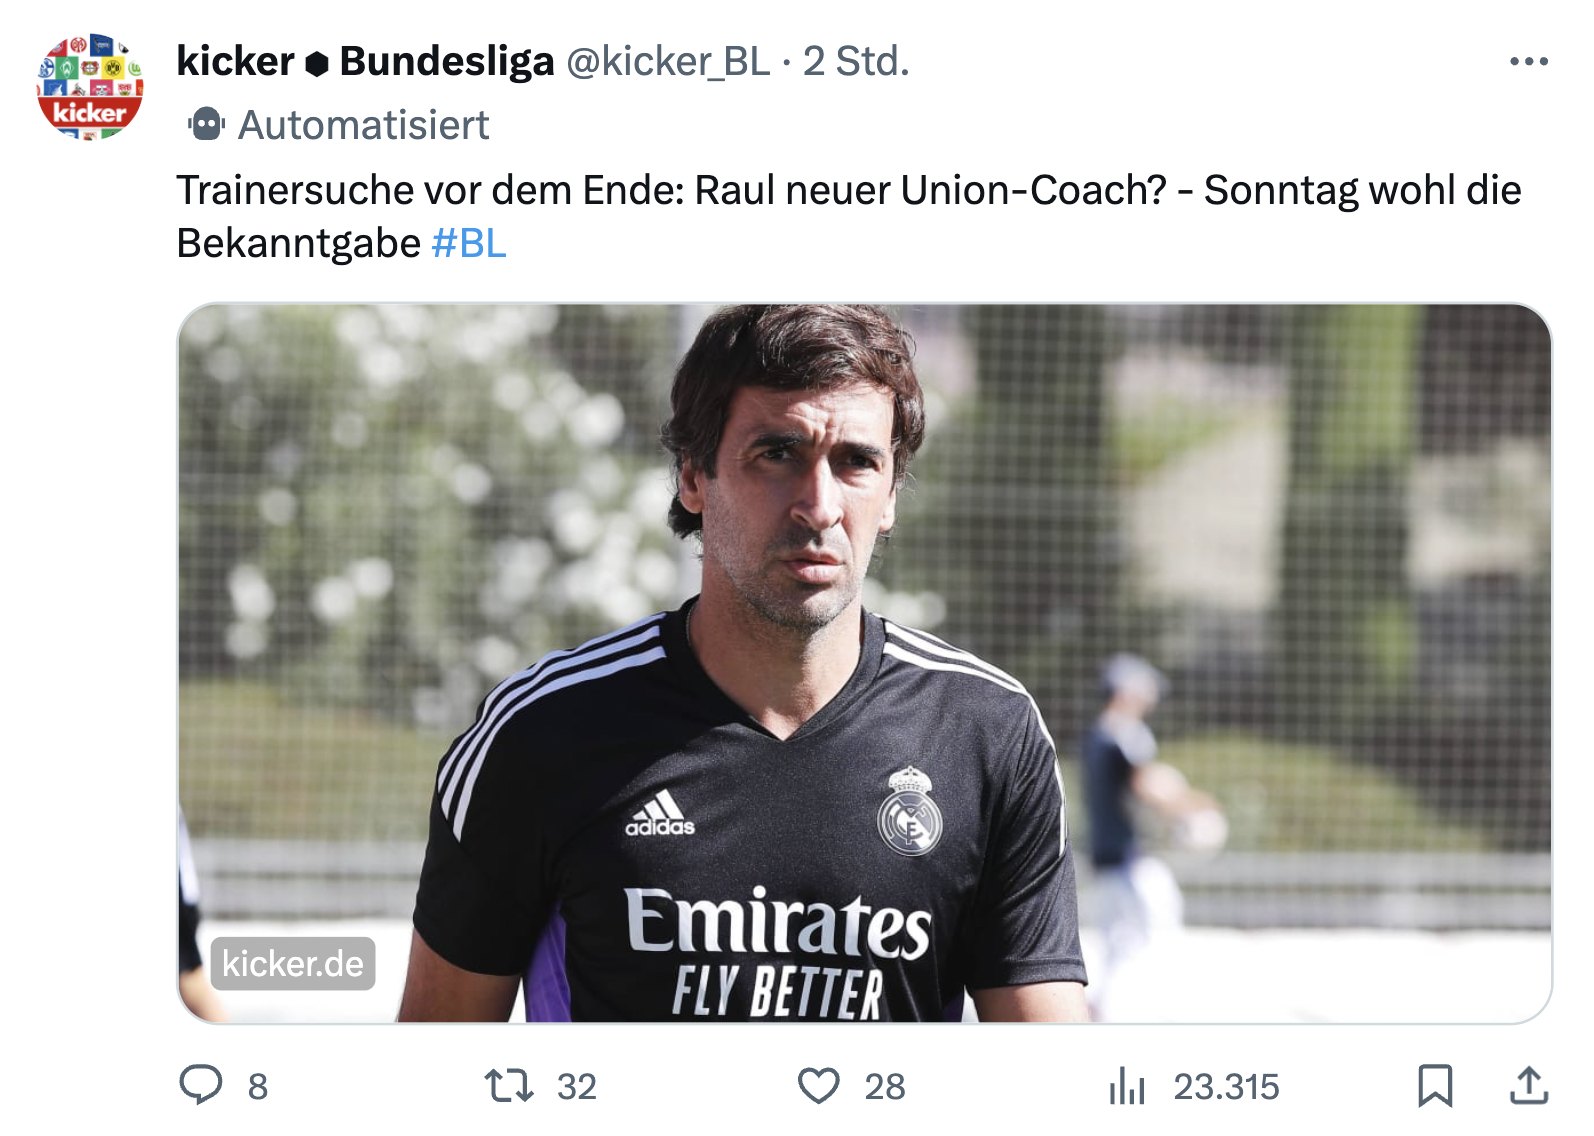Open the reply speech bubble icon
Screen dimensions: 1594x1136
click(201, 1085)
